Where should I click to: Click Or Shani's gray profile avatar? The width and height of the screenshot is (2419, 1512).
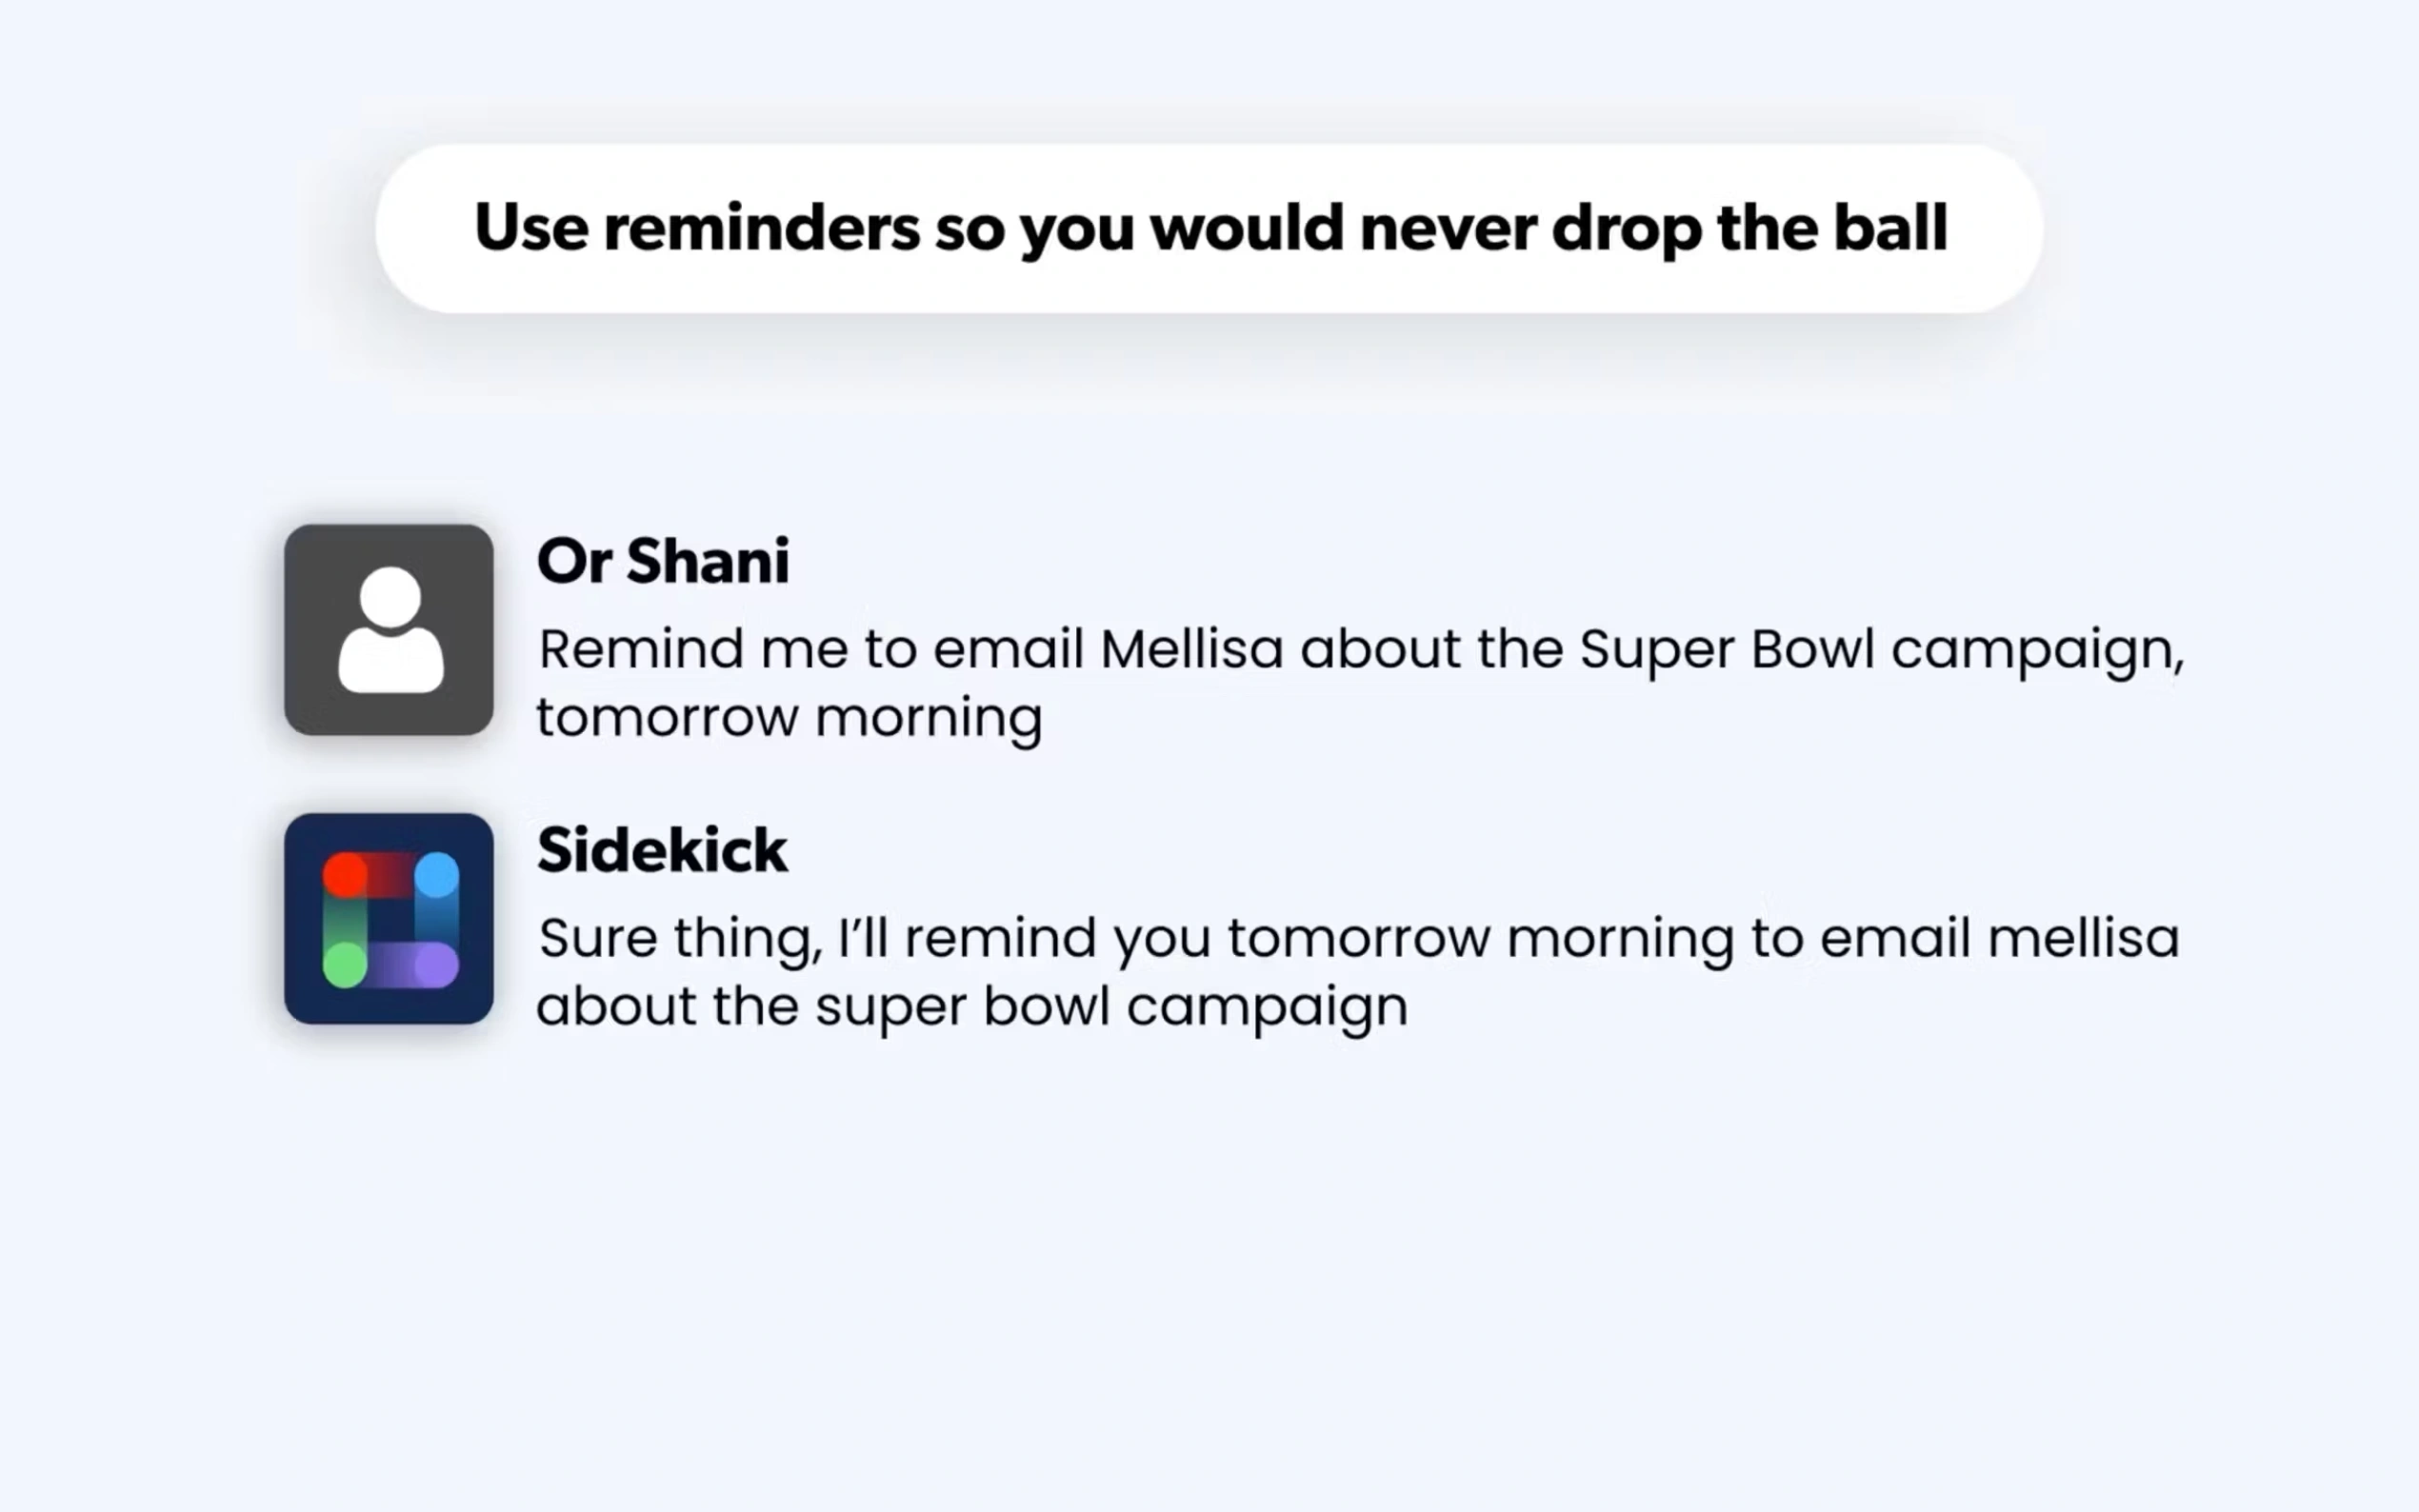[388, 630]
